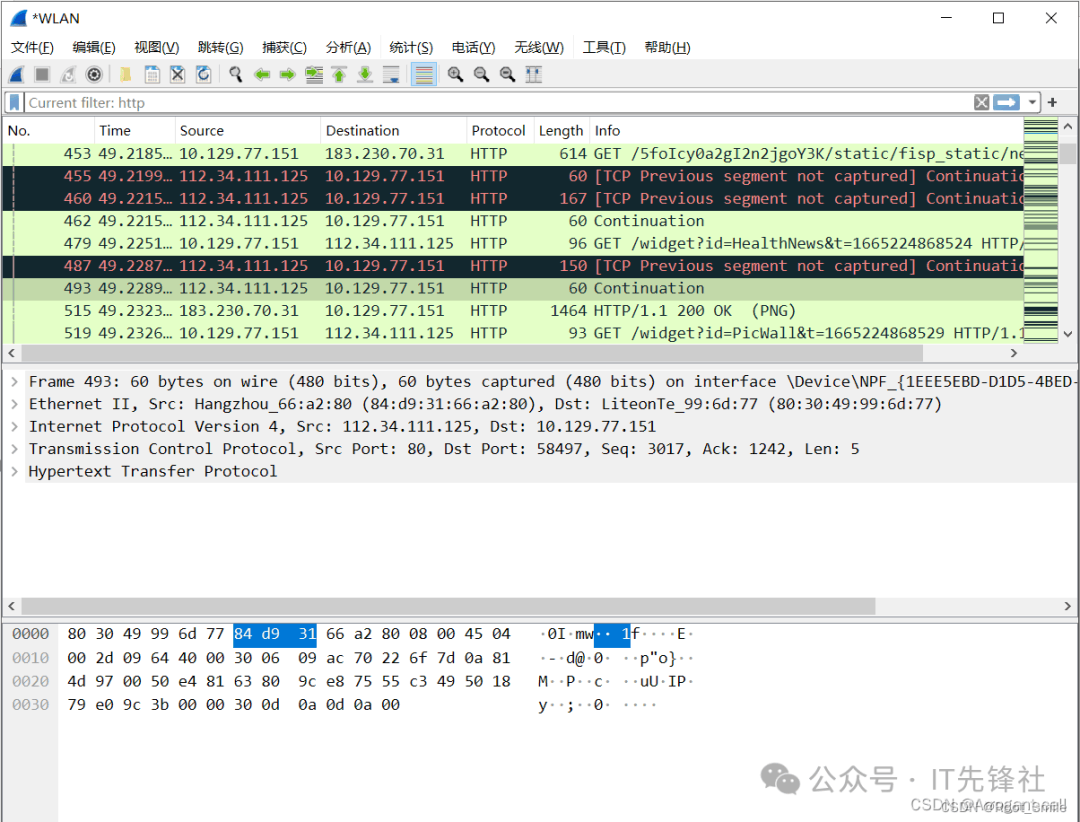Image resolution: width=1080 pixels, height=822 pixels.
Task: Toggle packet list coloring rules
Action: (424, 74)
